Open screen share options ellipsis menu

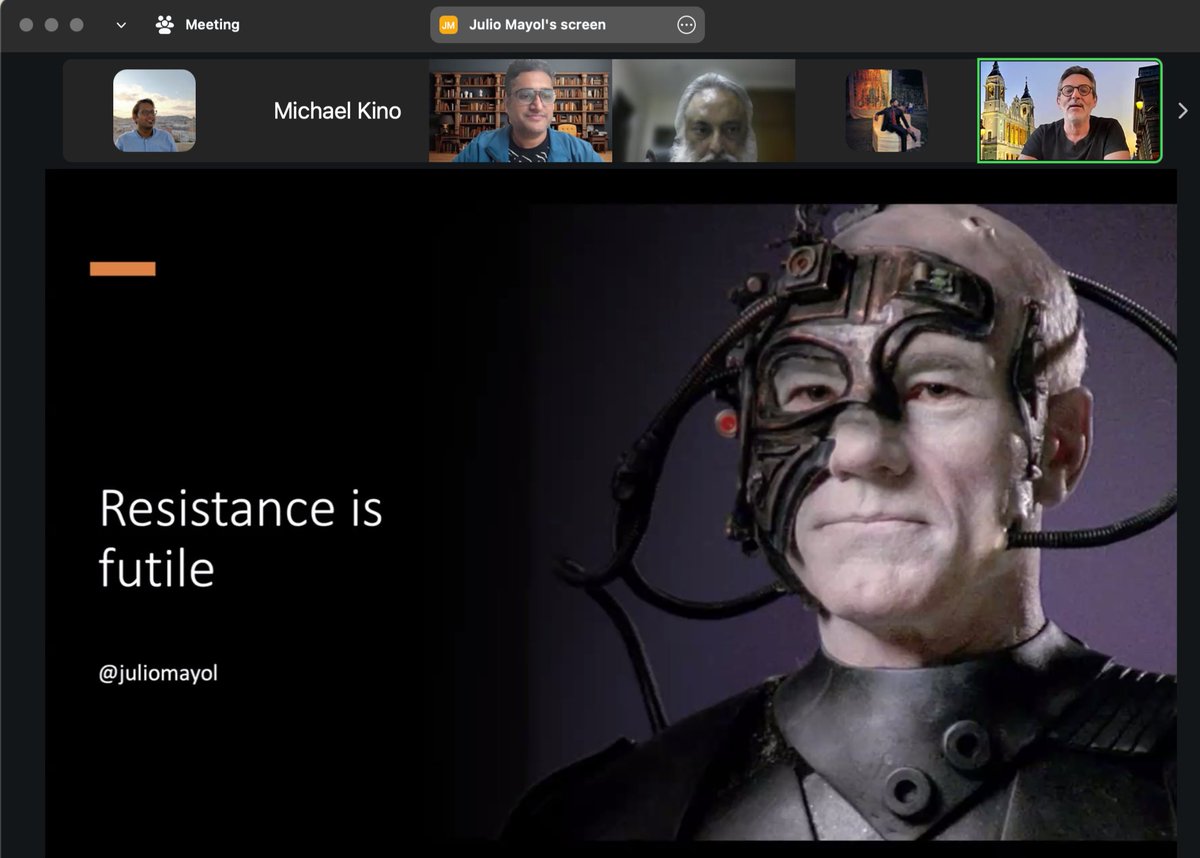[x=686, y=25]
